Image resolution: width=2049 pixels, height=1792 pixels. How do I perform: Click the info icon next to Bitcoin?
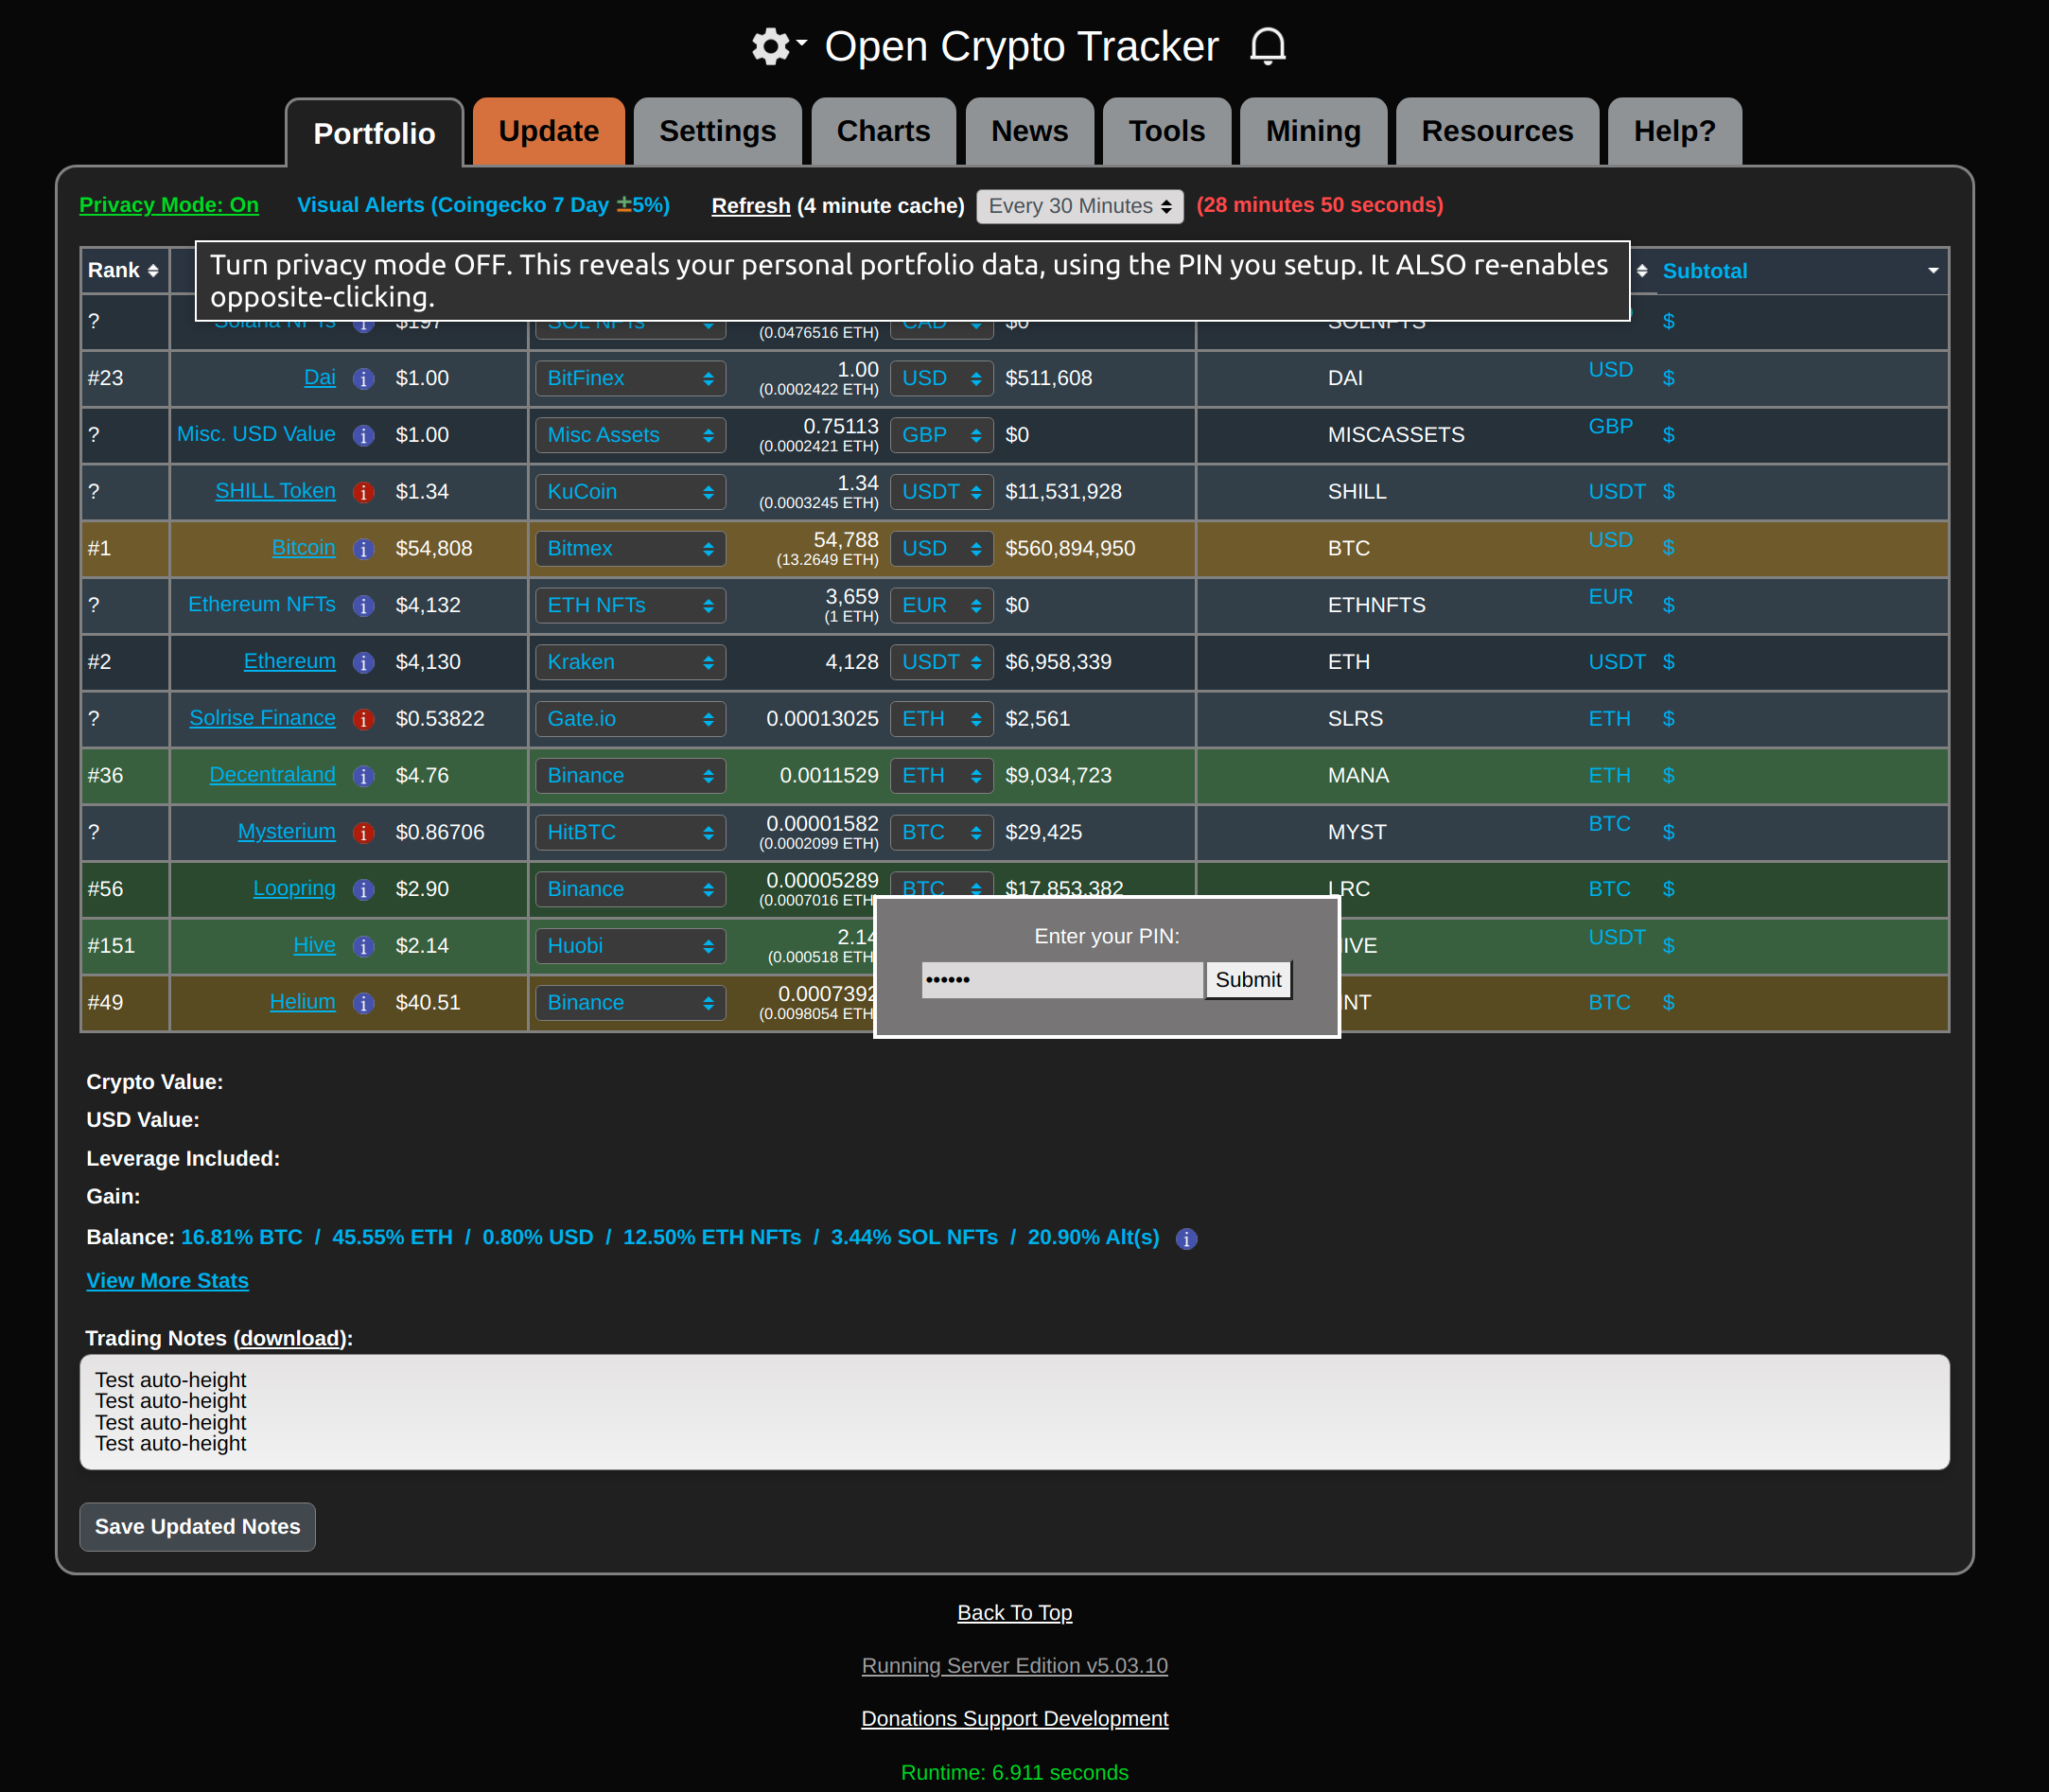coord(364,549)
